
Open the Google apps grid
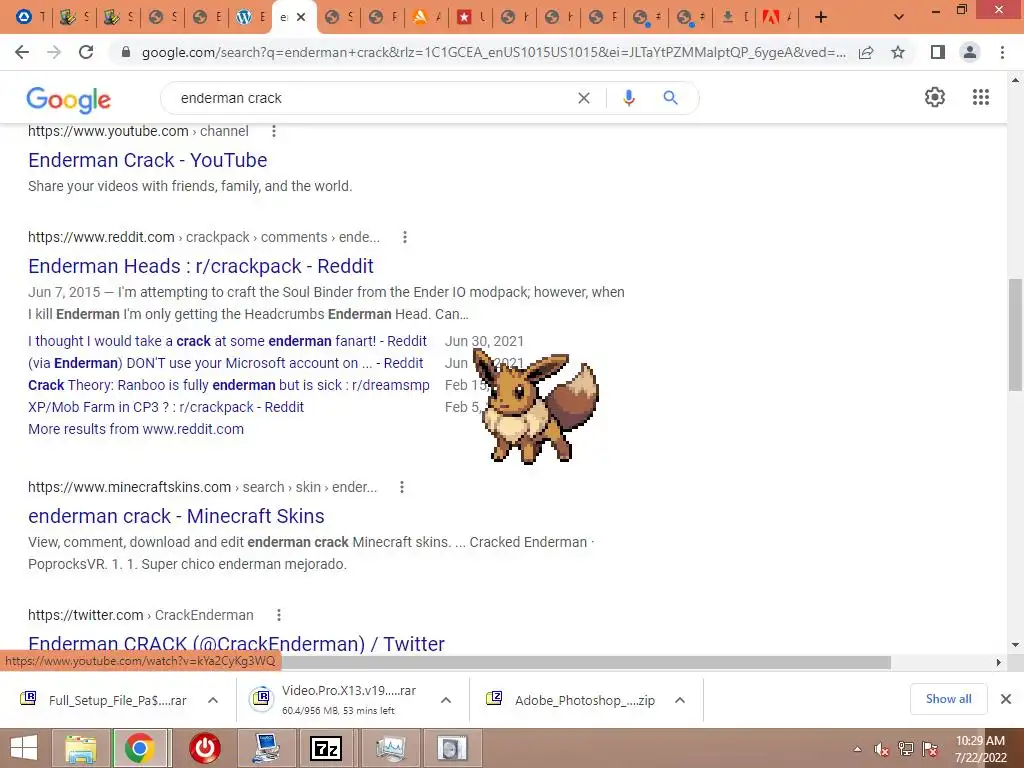coord(981,97)
